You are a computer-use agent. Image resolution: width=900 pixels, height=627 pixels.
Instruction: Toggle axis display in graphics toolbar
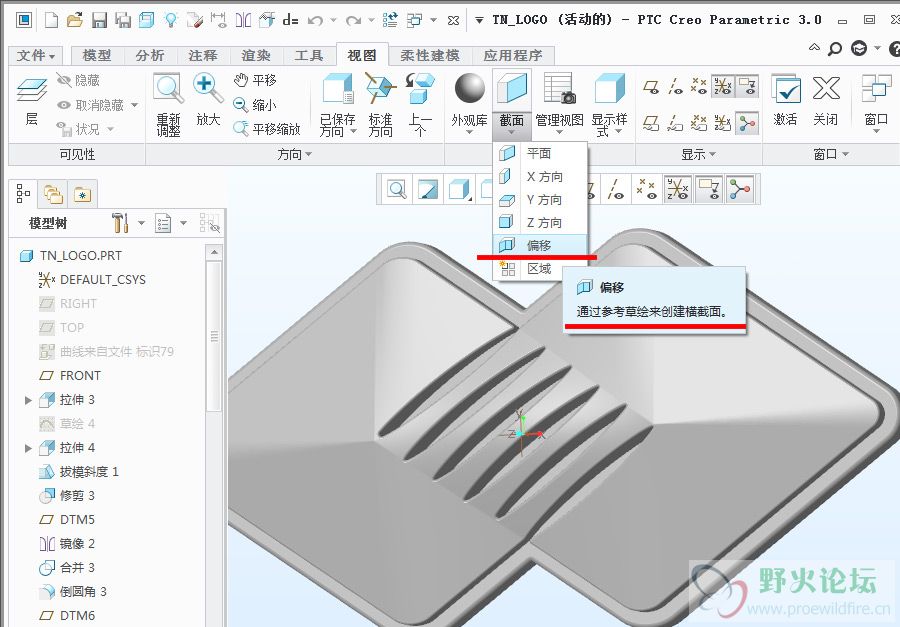616,189
